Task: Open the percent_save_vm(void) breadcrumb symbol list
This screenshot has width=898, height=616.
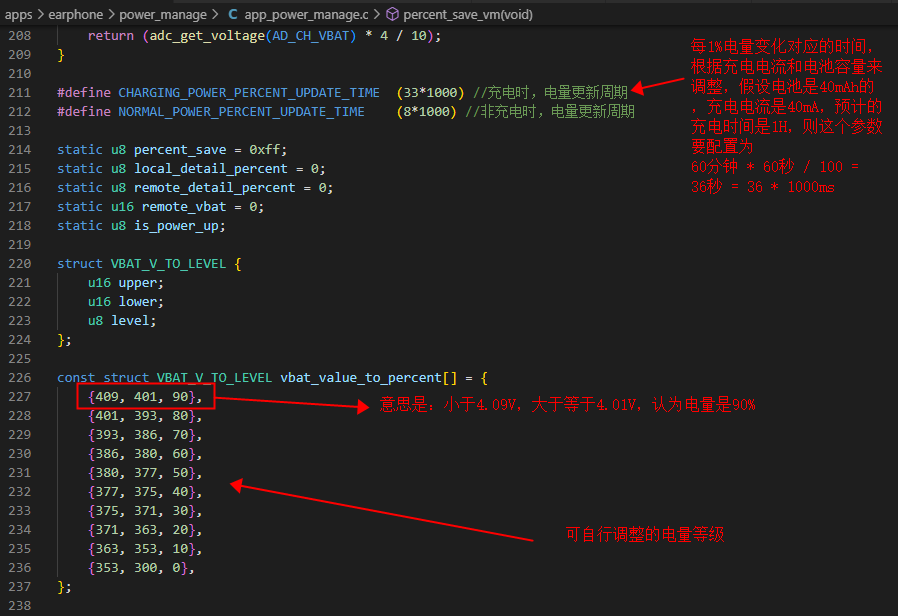Action: click(x=468, y=14)
